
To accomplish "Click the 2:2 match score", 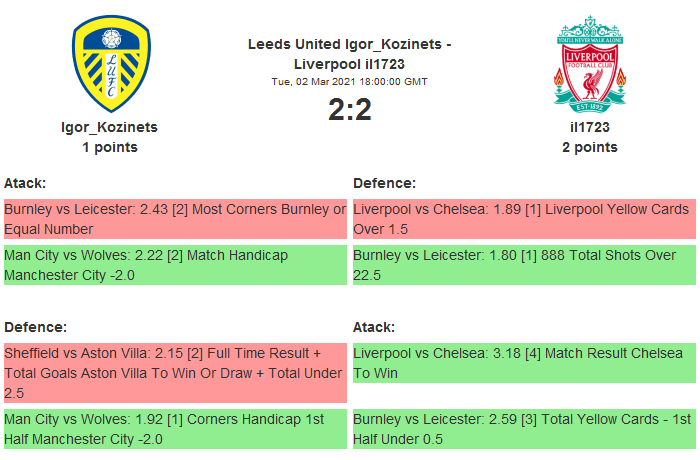I will (x=350, y=110).
